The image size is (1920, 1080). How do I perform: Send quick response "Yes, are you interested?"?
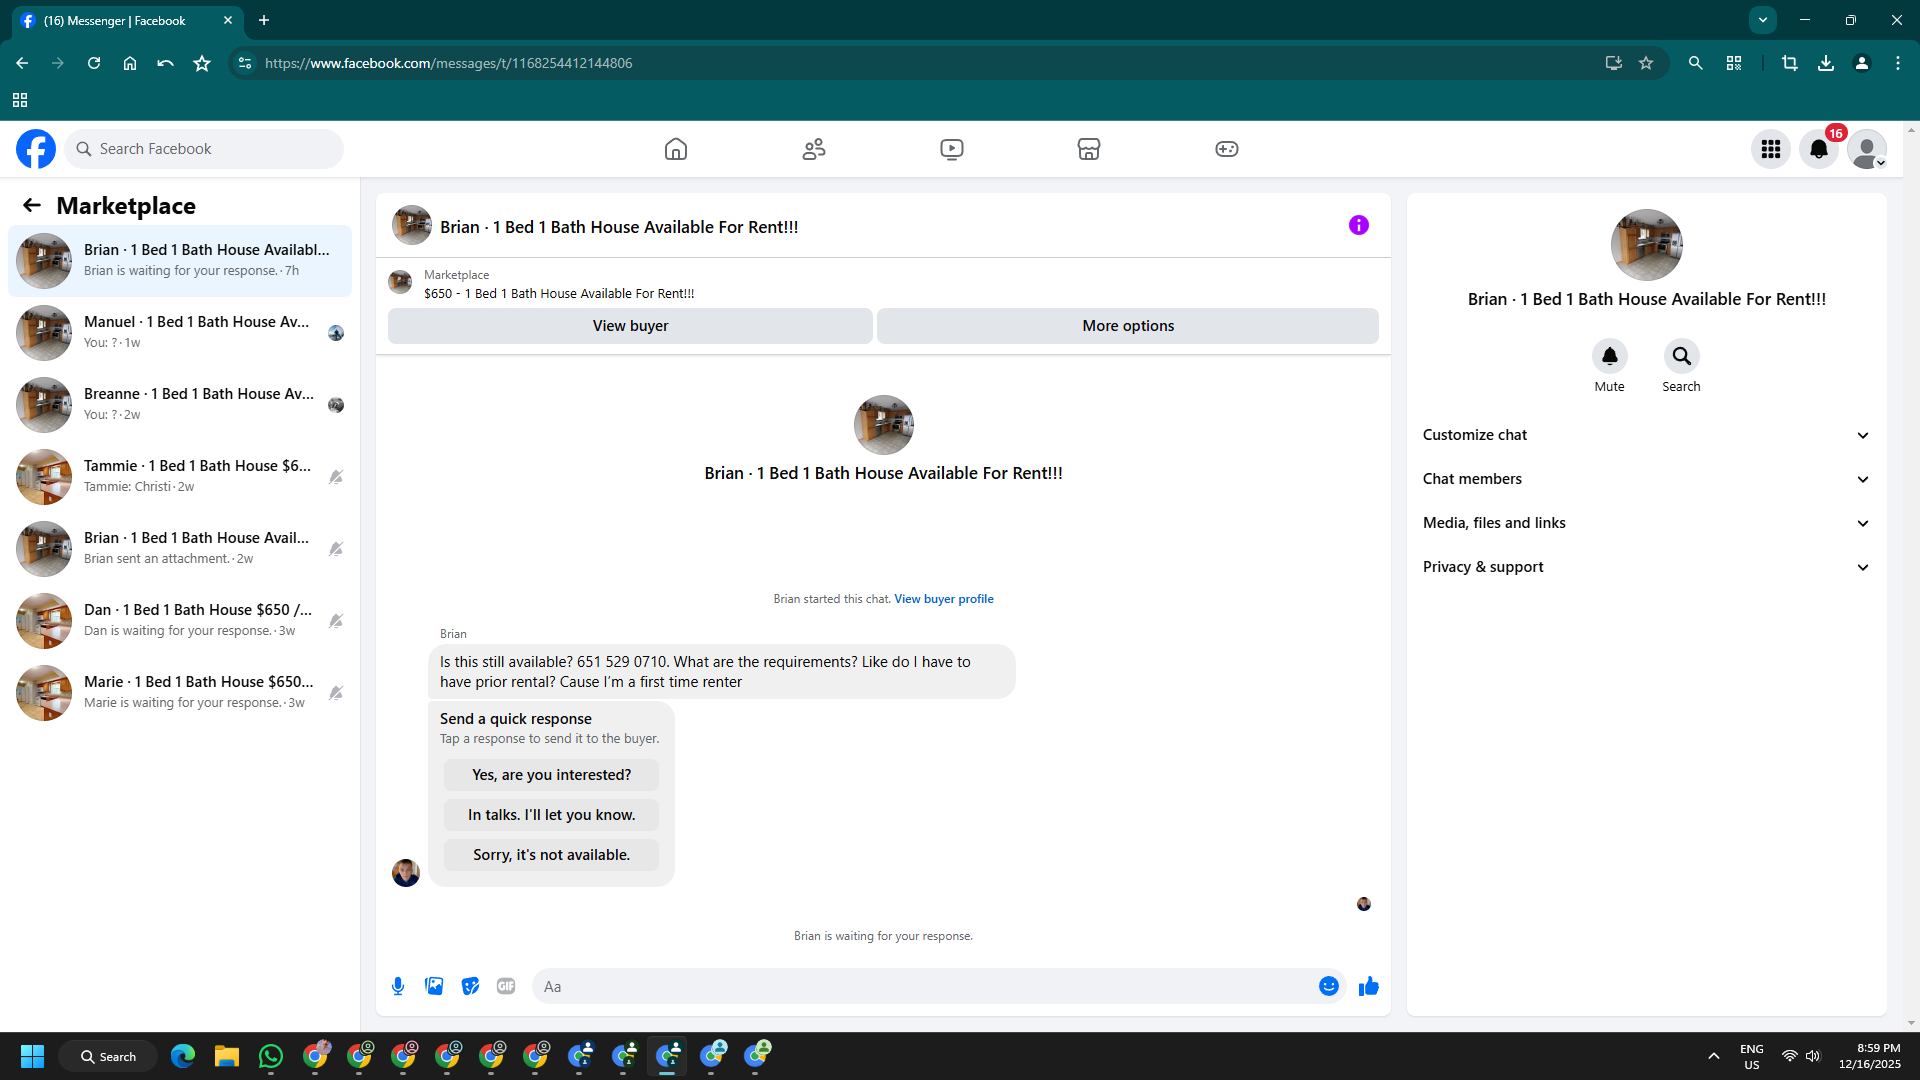coord(552,775)
